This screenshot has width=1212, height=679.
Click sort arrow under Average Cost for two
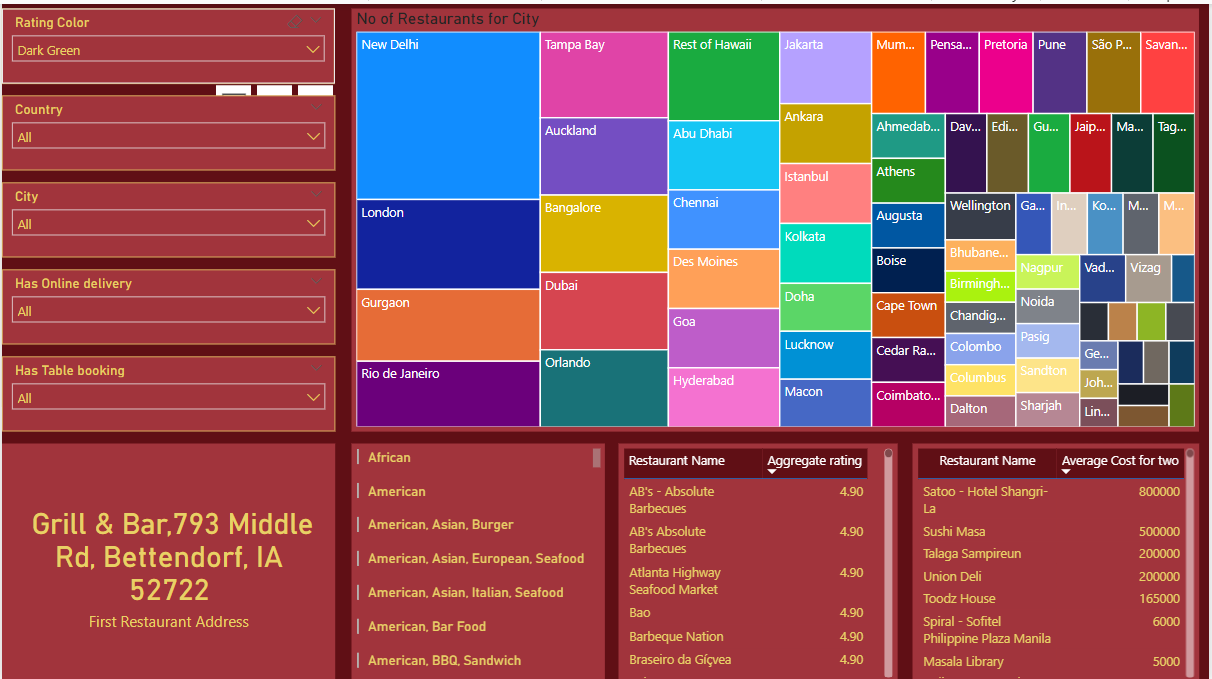coord(1066,472)
